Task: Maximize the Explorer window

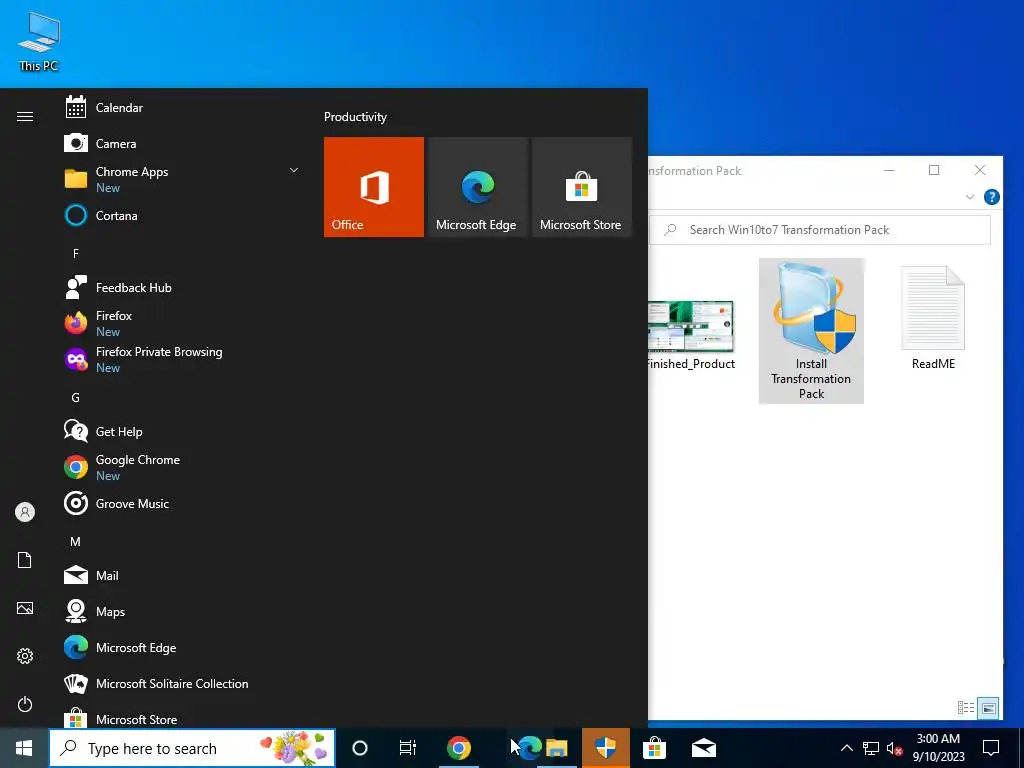Action: coord(934,170)
